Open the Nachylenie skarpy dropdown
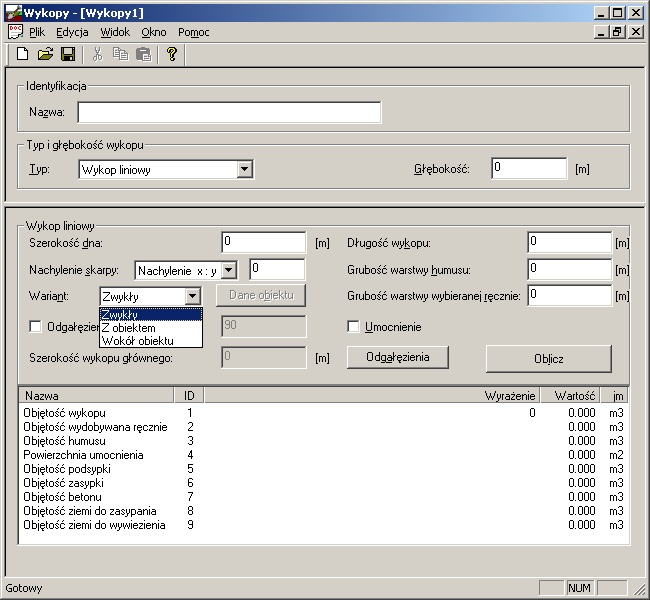Viewport: 650px width, 600px height. [229, 270]
